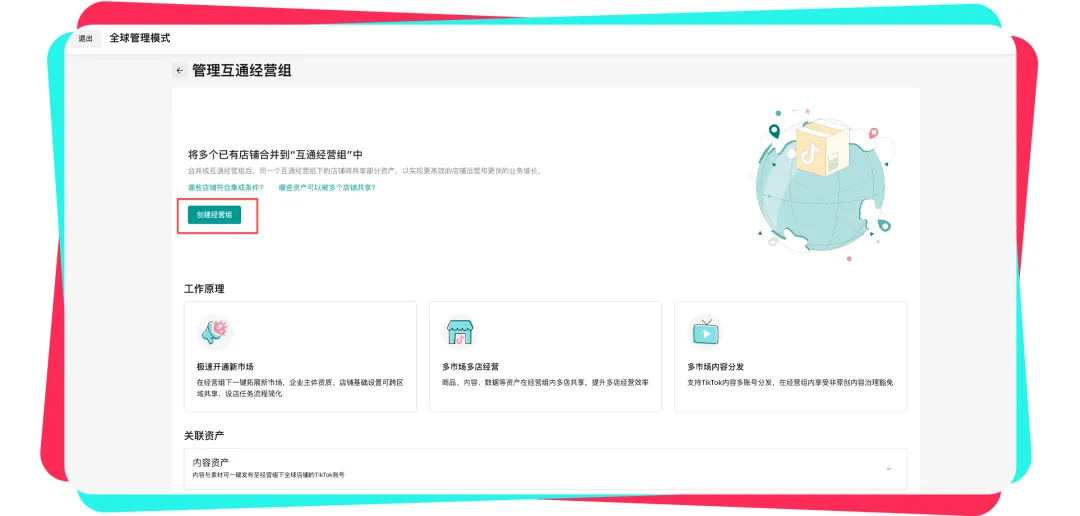The height and width of the screenshot is (516, 1080).
Task: Select the 多市场内容分发 card title
Action: (715, 367)
